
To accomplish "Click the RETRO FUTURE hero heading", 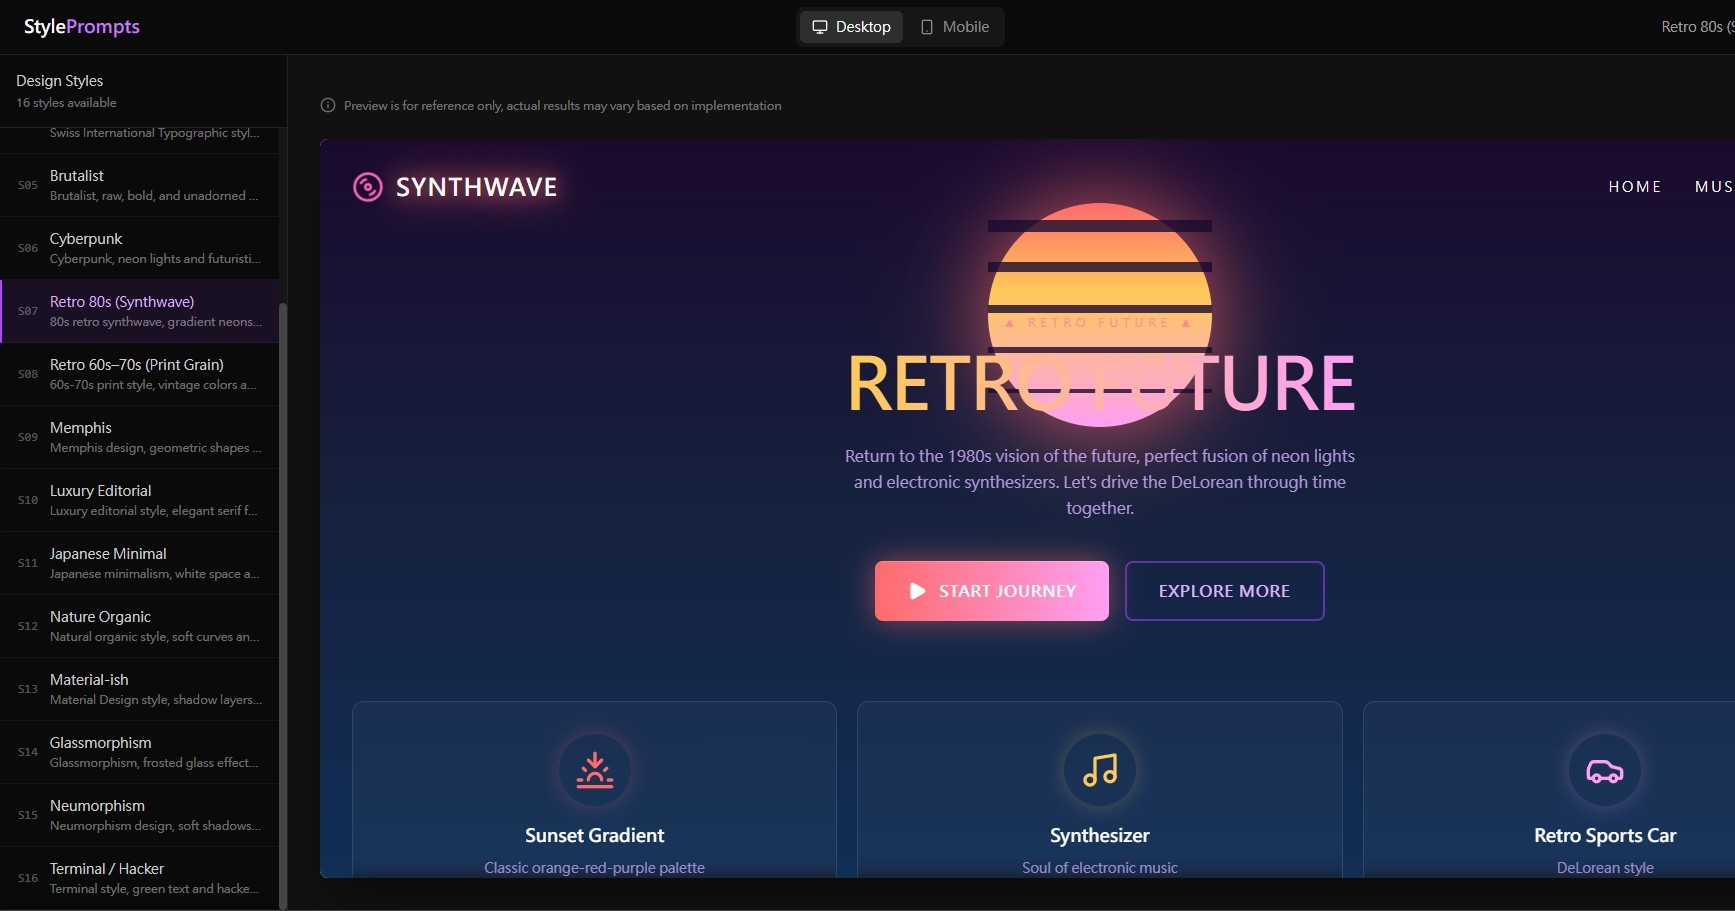I will tap(1100, 384).
